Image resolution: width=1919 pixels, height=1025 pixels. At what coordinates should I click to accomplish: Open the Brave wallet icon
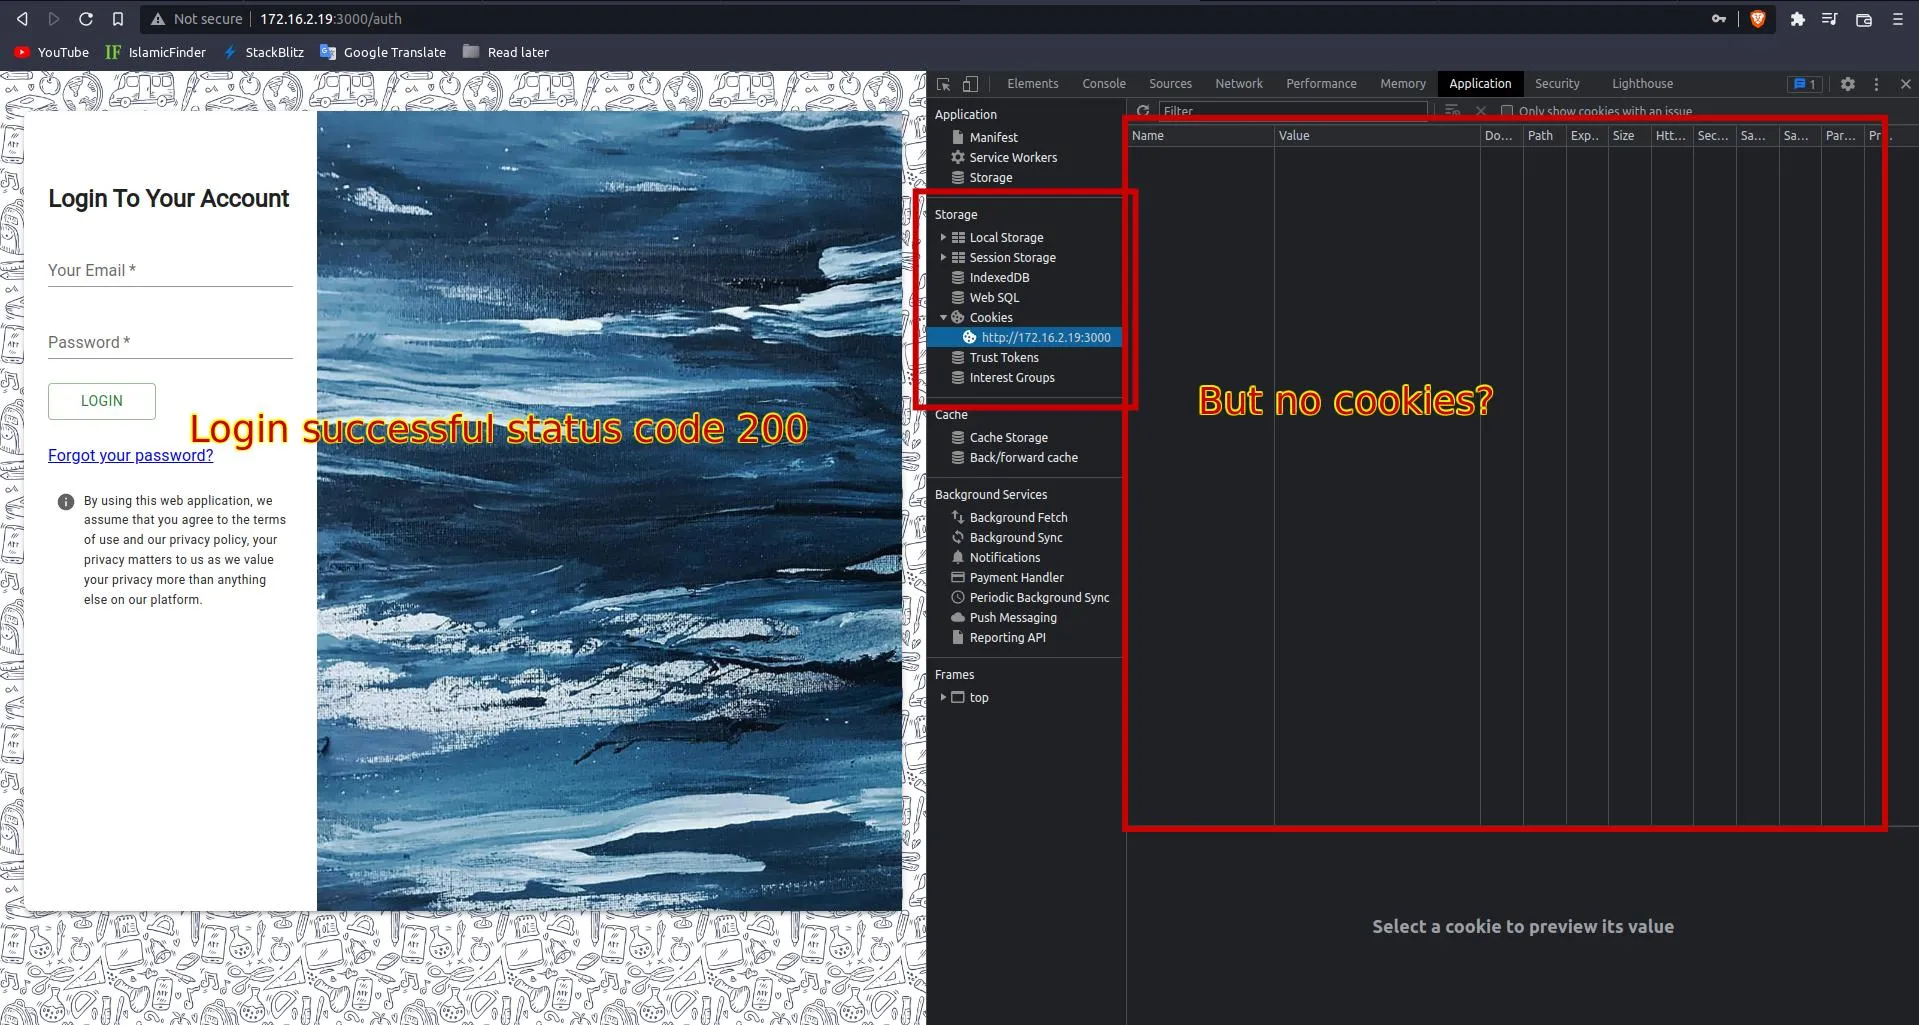pos(1864,19)
